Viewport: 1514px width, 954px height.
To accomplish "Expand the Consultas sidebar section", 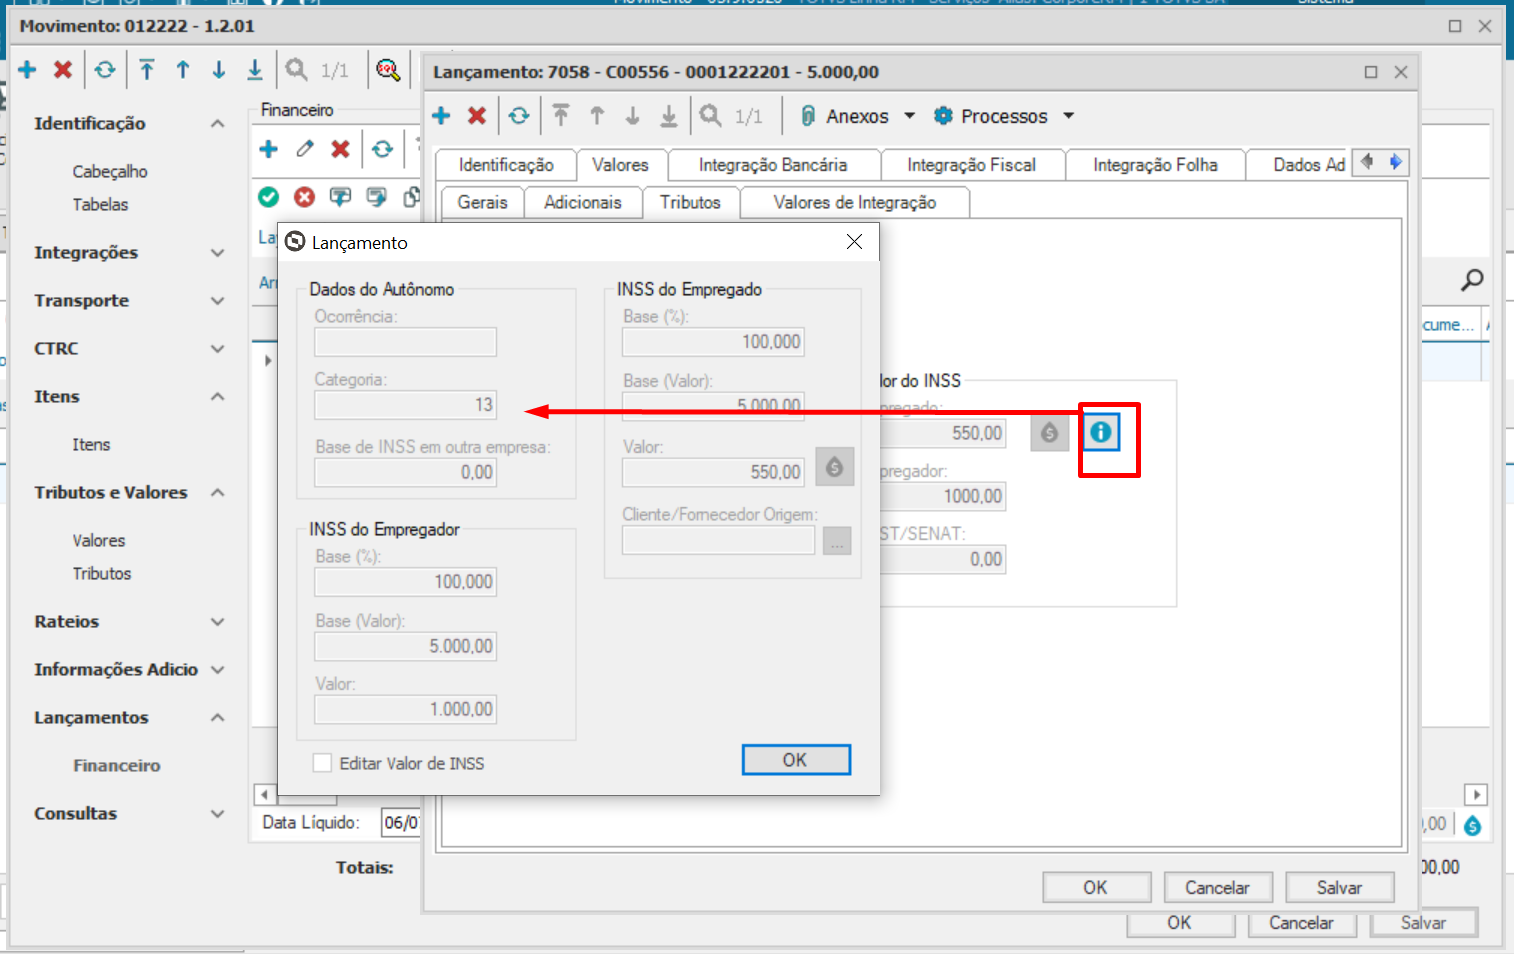I will pyautogui.click(x=217, y=813).
